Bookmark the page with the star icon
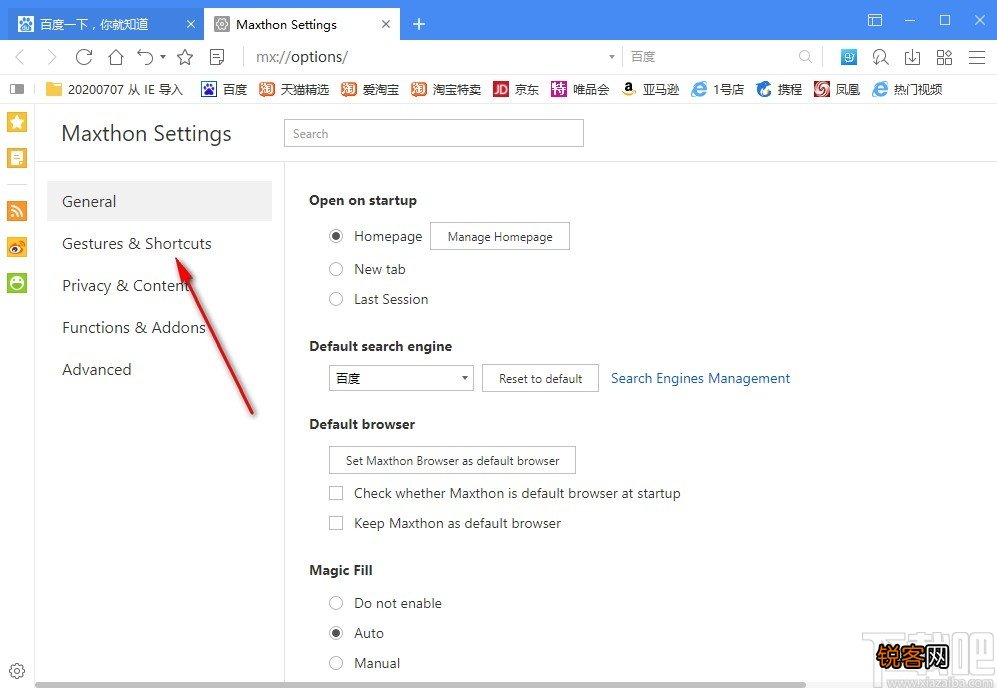 185,57
